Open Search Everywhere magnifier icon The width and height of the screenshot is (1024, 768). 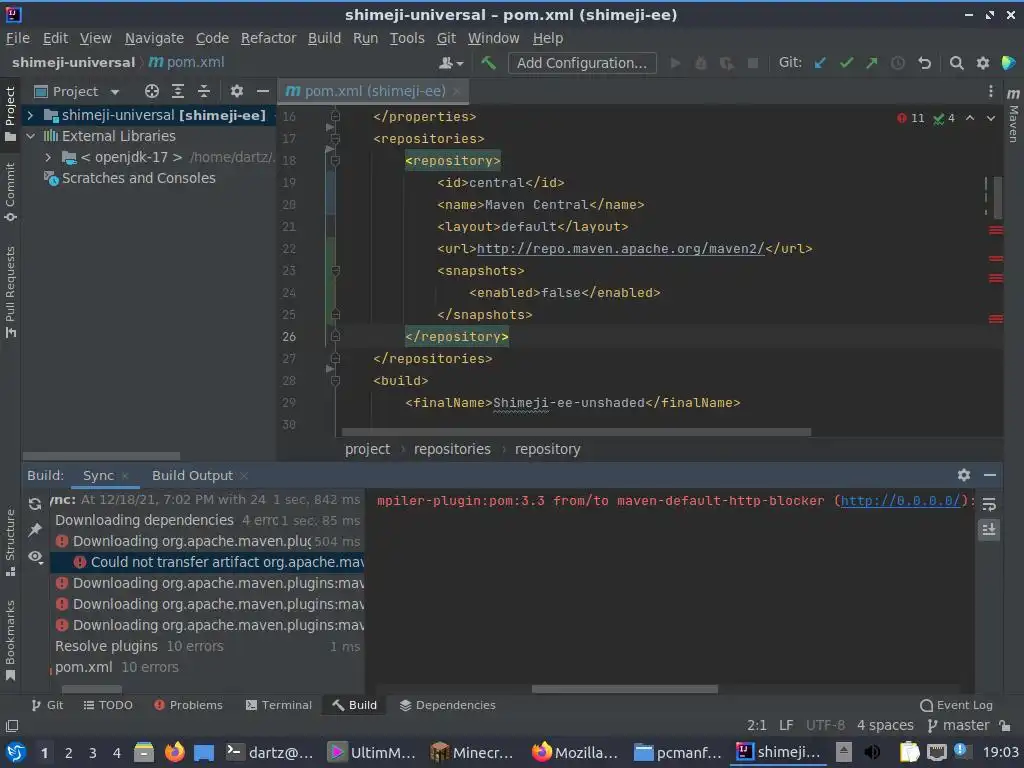click(957, 63)
